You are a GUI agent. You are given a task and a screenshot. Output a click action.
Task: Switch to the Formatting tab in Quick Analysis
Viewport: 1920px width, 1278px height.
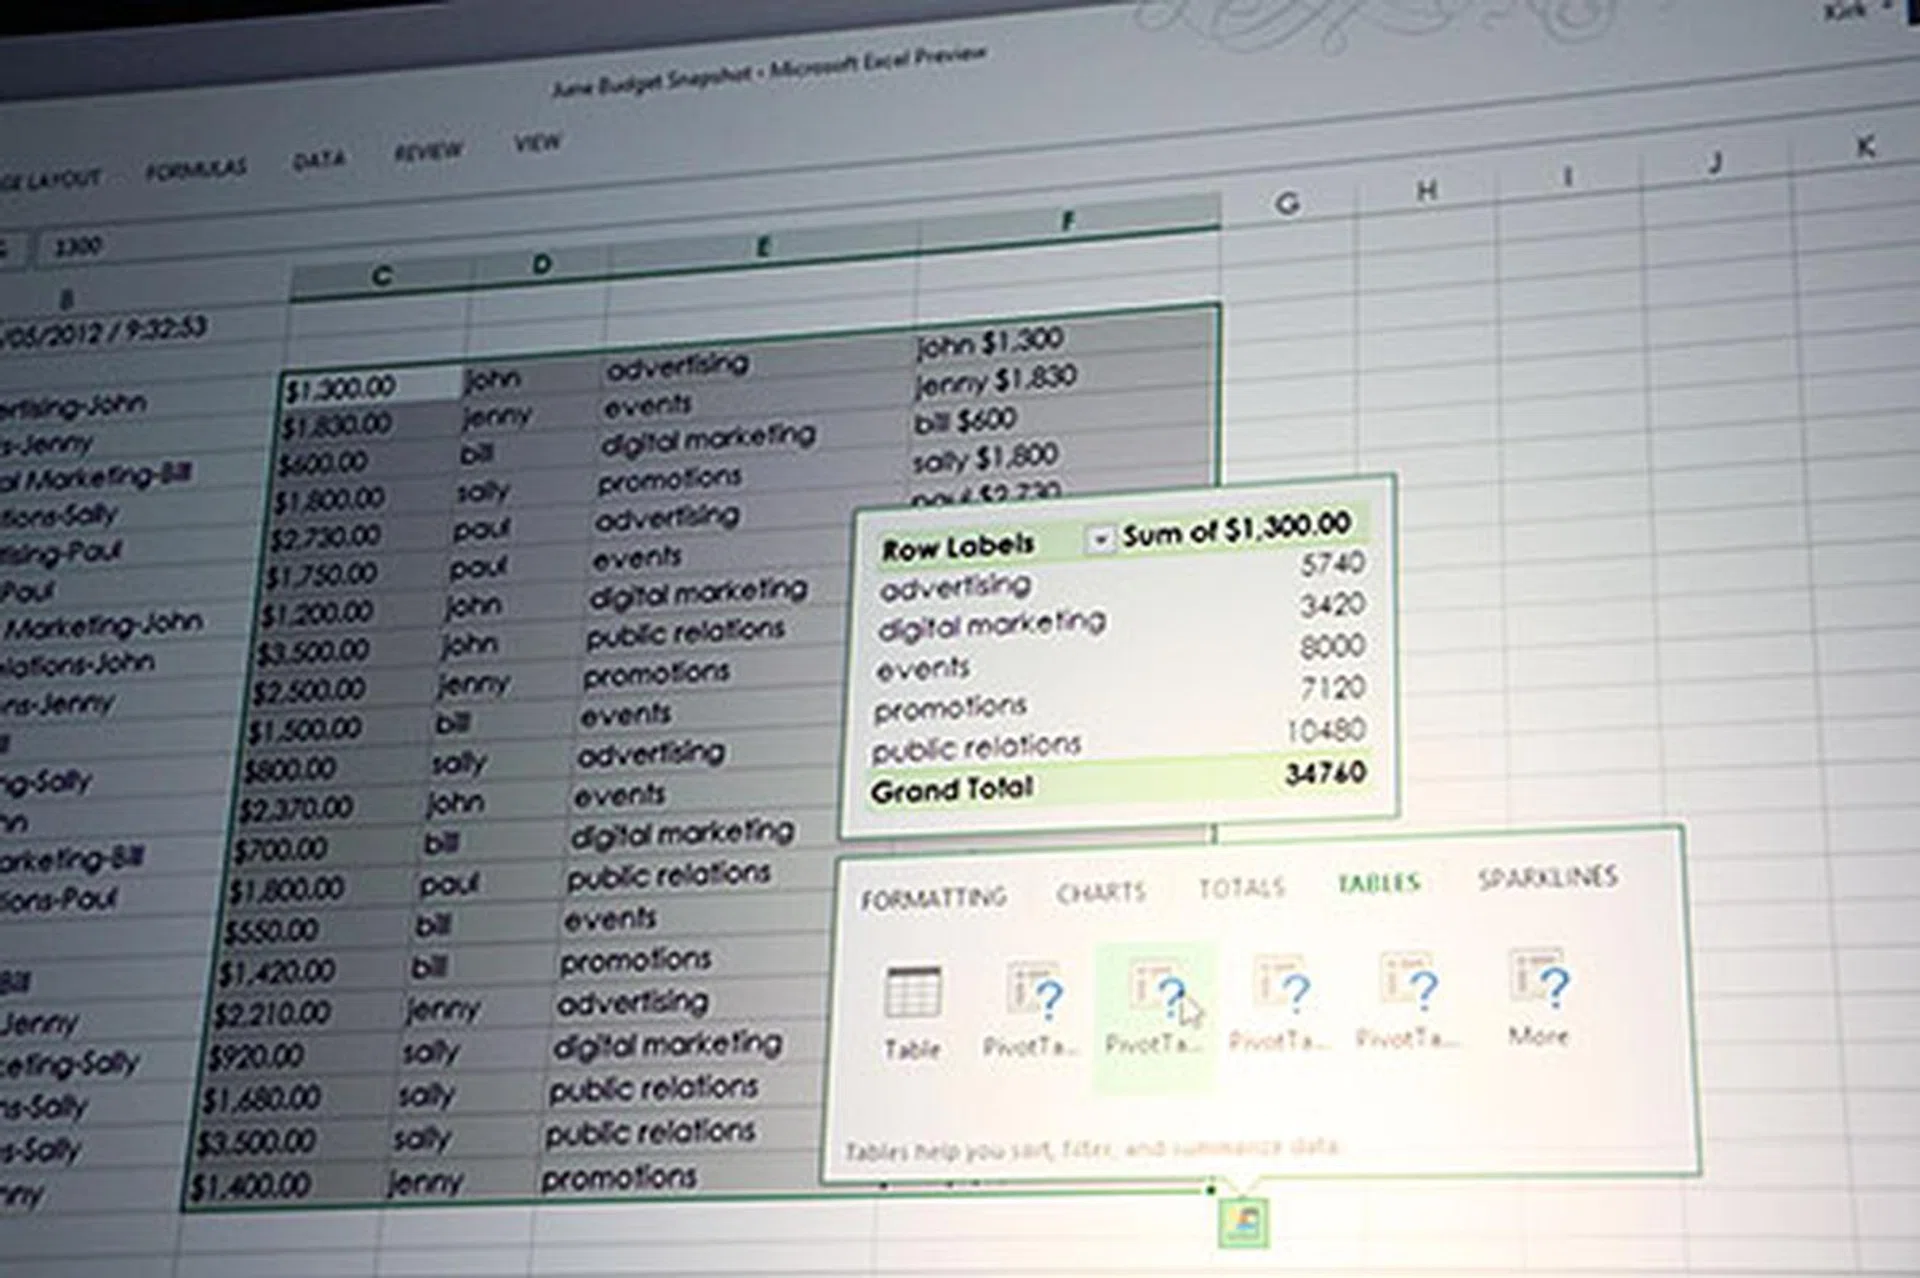click(933, 898)
